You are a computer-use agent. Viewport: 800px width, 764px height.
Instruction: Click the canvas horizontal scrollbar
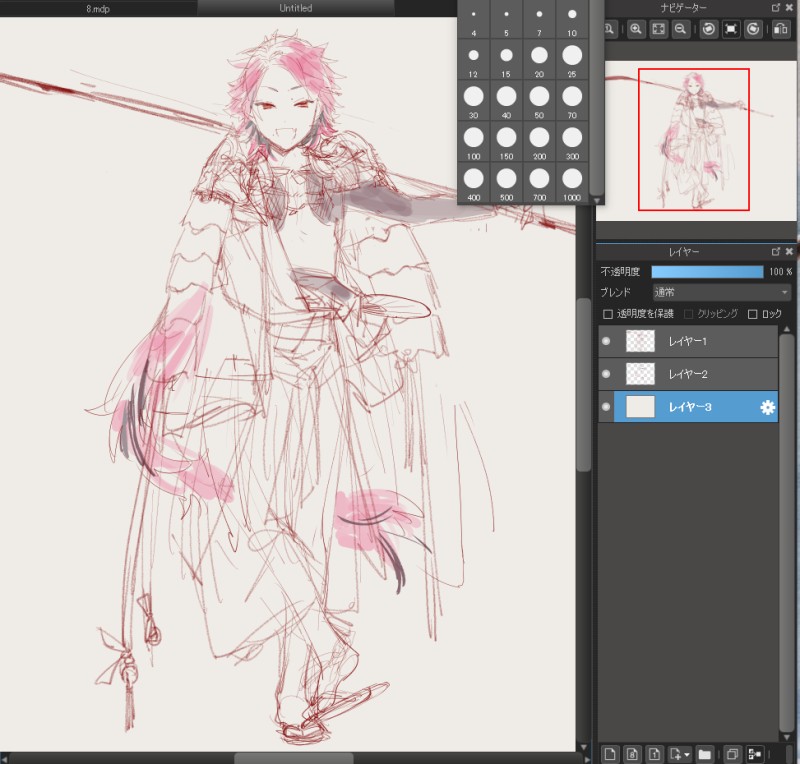pos(293,758)
